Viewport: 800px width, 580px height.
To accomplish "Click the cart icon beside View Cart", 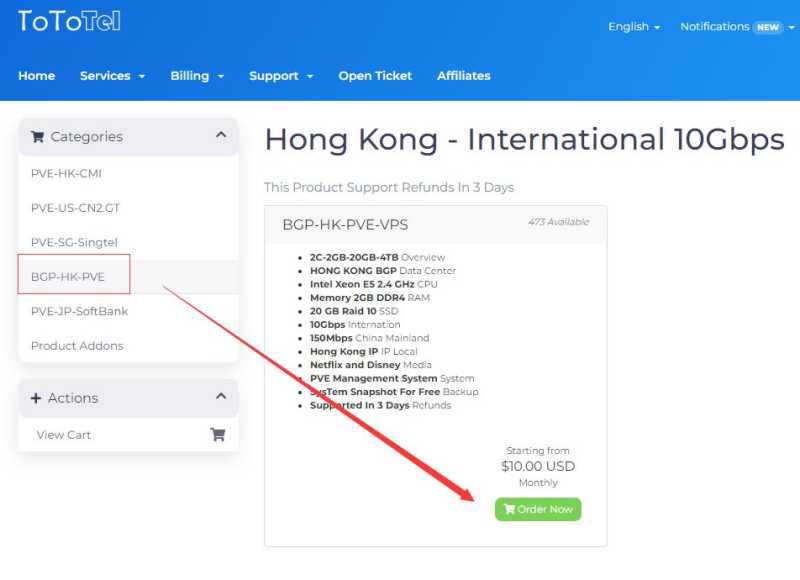I will (218, 435).
